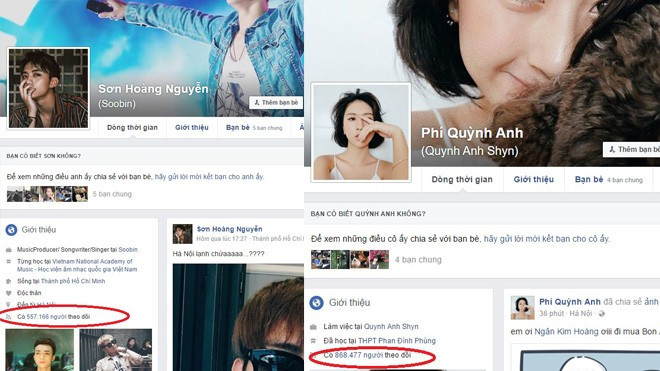660x371 pixels.
Task: Click 'hãy gửi lời mời kết bạn cho cô ấy' link
Action: [546, 239]
